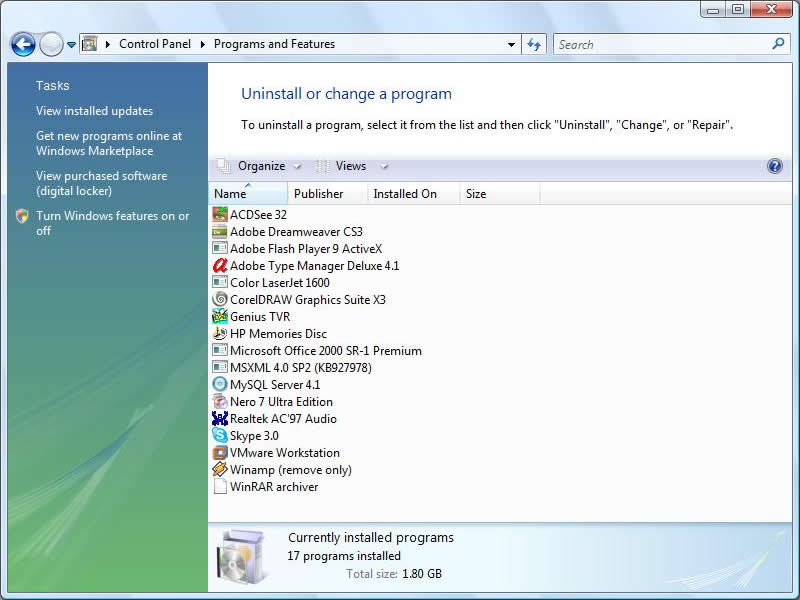
Task: Click the WinRAR archiver icon
Action: click(220, 486)
